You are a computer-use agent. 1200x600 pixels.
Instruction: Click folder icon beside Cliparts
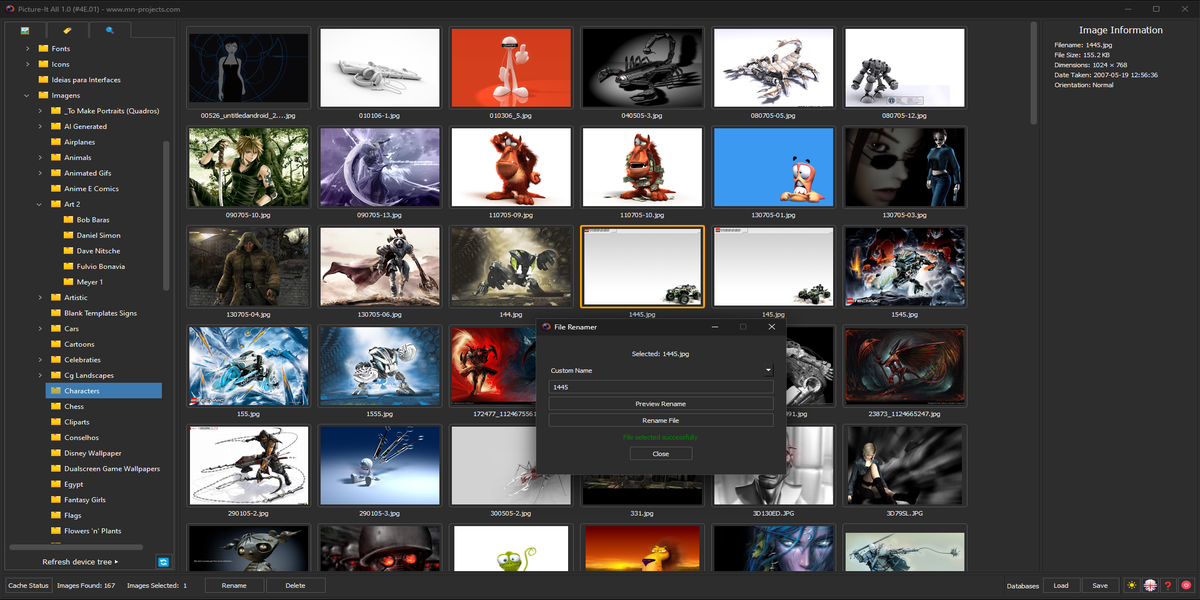pyautogui.click(x=56, y=422)
